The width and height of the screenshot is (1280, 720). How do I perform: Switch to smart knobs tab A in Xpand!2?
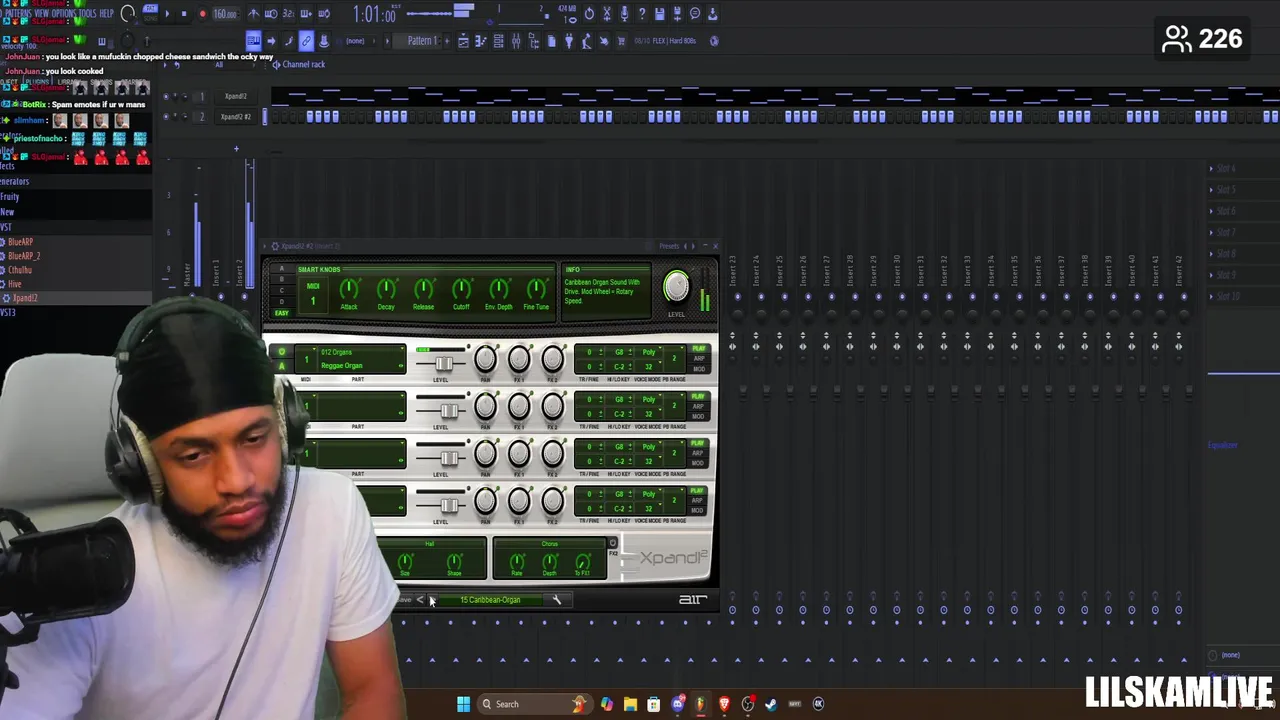pyautogui.click(x=282, y=268)
